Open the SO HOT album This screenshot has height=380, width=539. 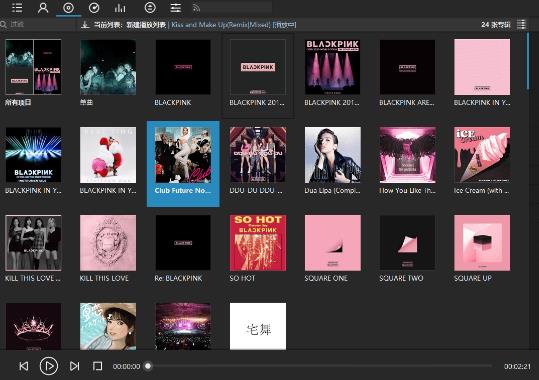click(x=258, y=243)
